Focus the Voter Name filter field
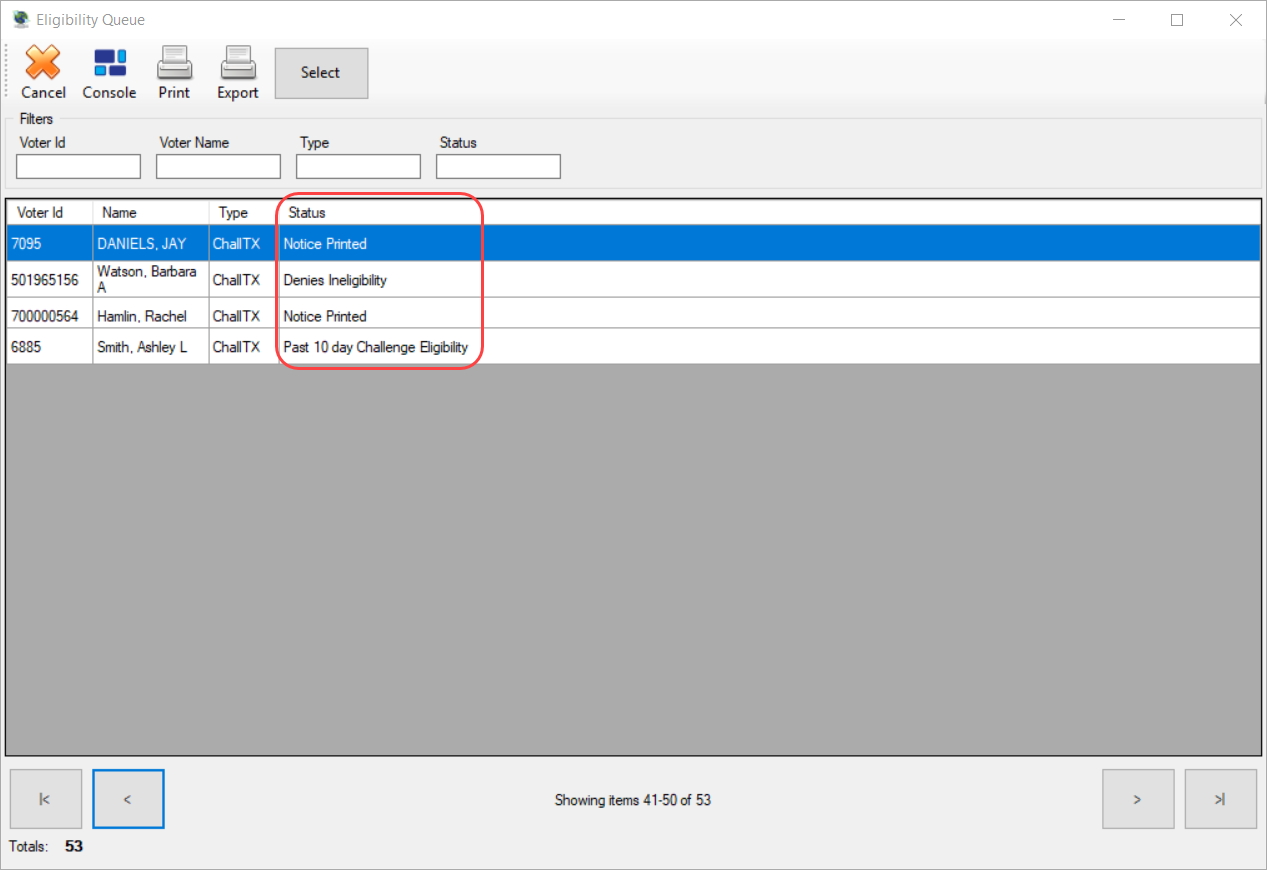This screenshot has height=870, width=1267. (x=219, y=166)
